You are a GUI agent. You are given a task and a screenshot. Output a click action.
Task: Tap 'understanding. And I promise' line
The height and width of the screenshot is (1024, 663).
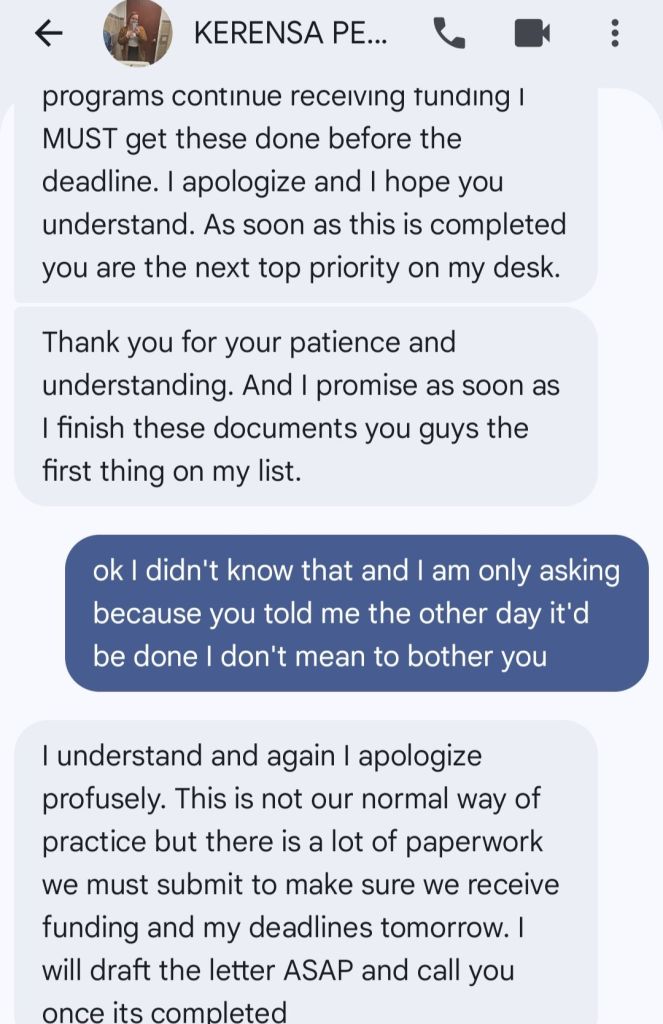pos(300,385)
